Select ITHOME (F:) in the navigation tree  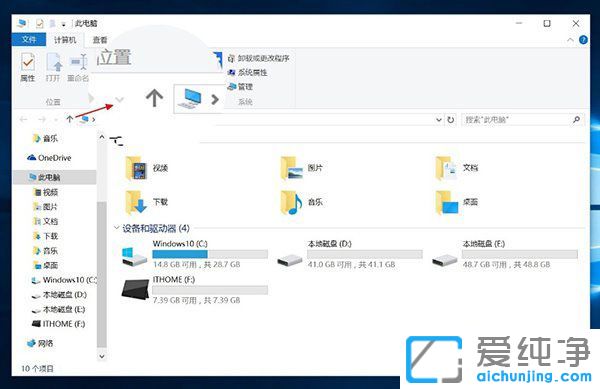[x=59, y=324]
